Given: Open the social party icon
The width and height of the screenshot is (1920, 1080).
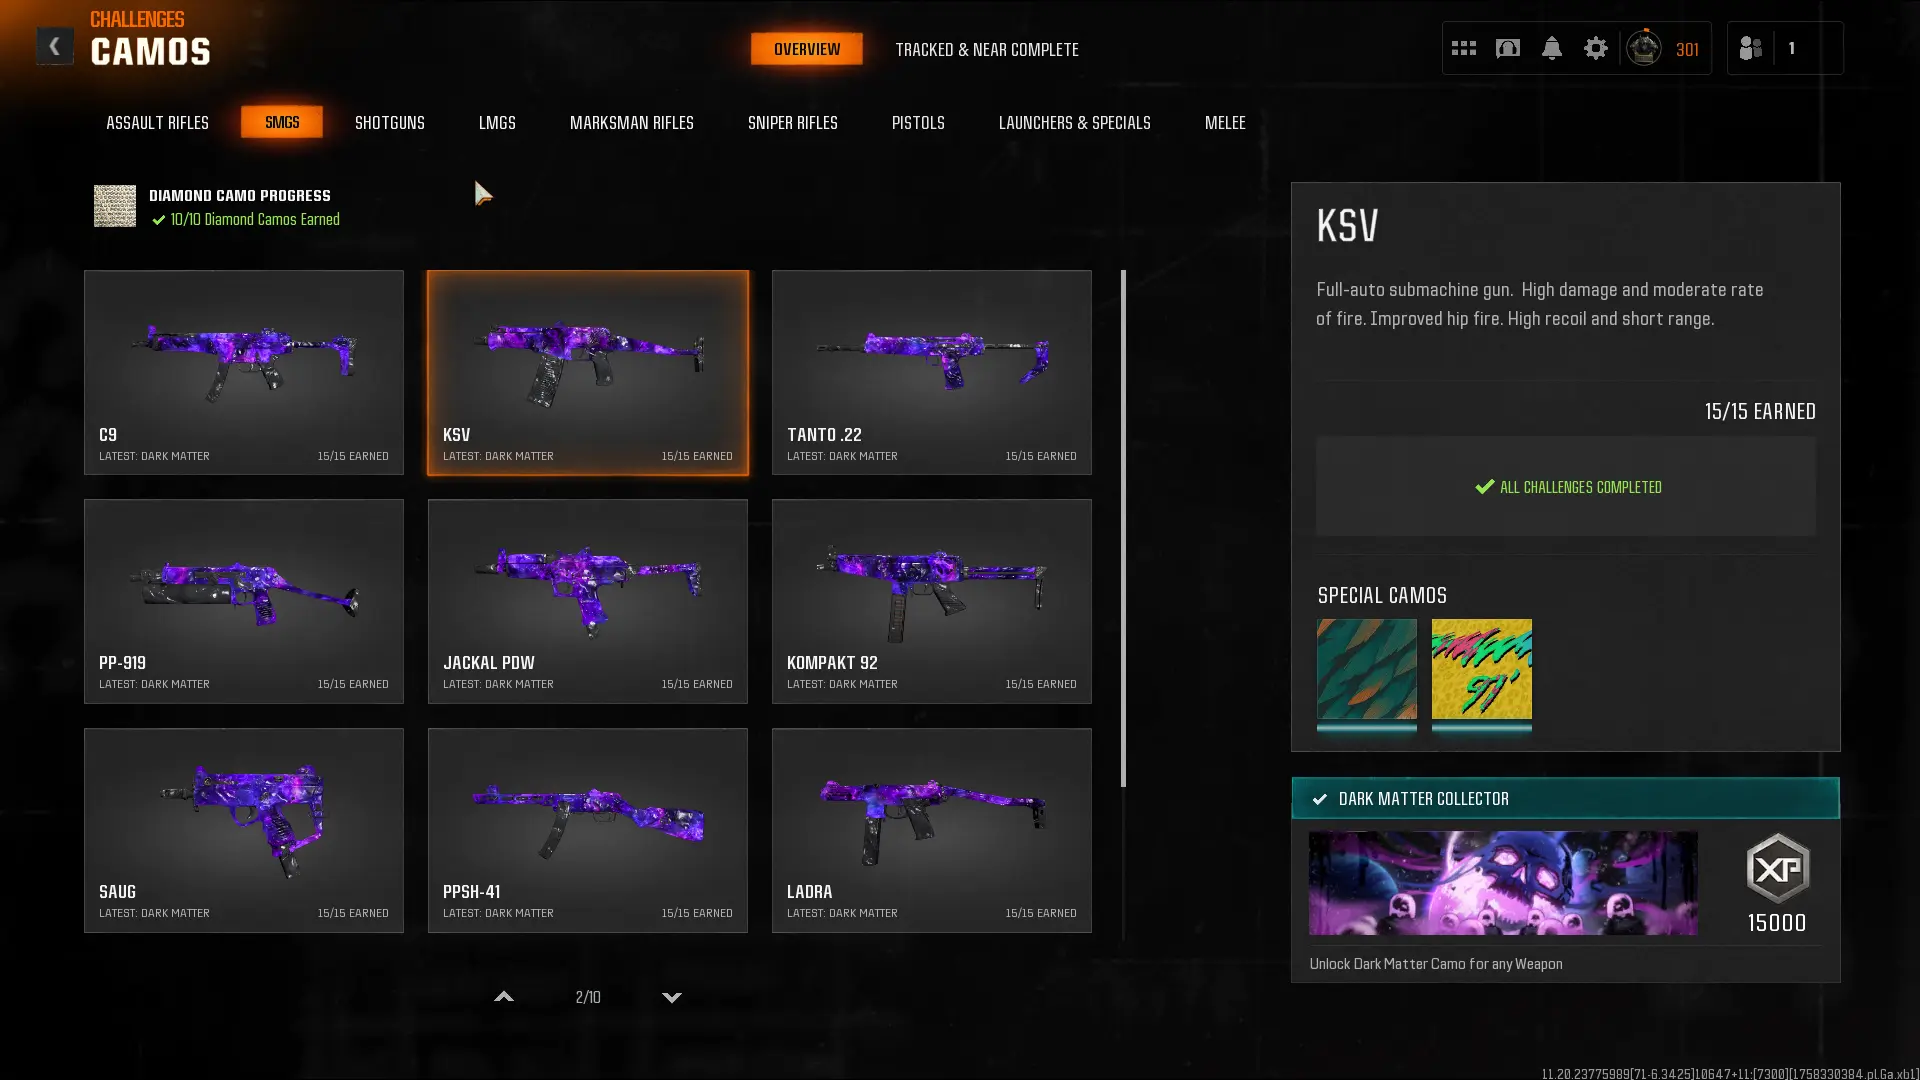Looking at the screenshot, I should pyautogui.click(x=1750, y=48).
